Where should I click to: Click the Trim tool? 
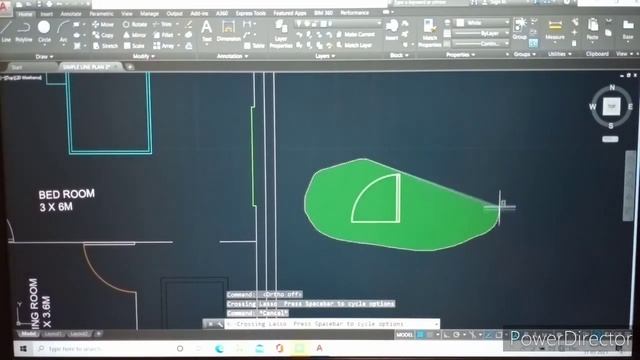pyautogui.click(x=162, y=24)
